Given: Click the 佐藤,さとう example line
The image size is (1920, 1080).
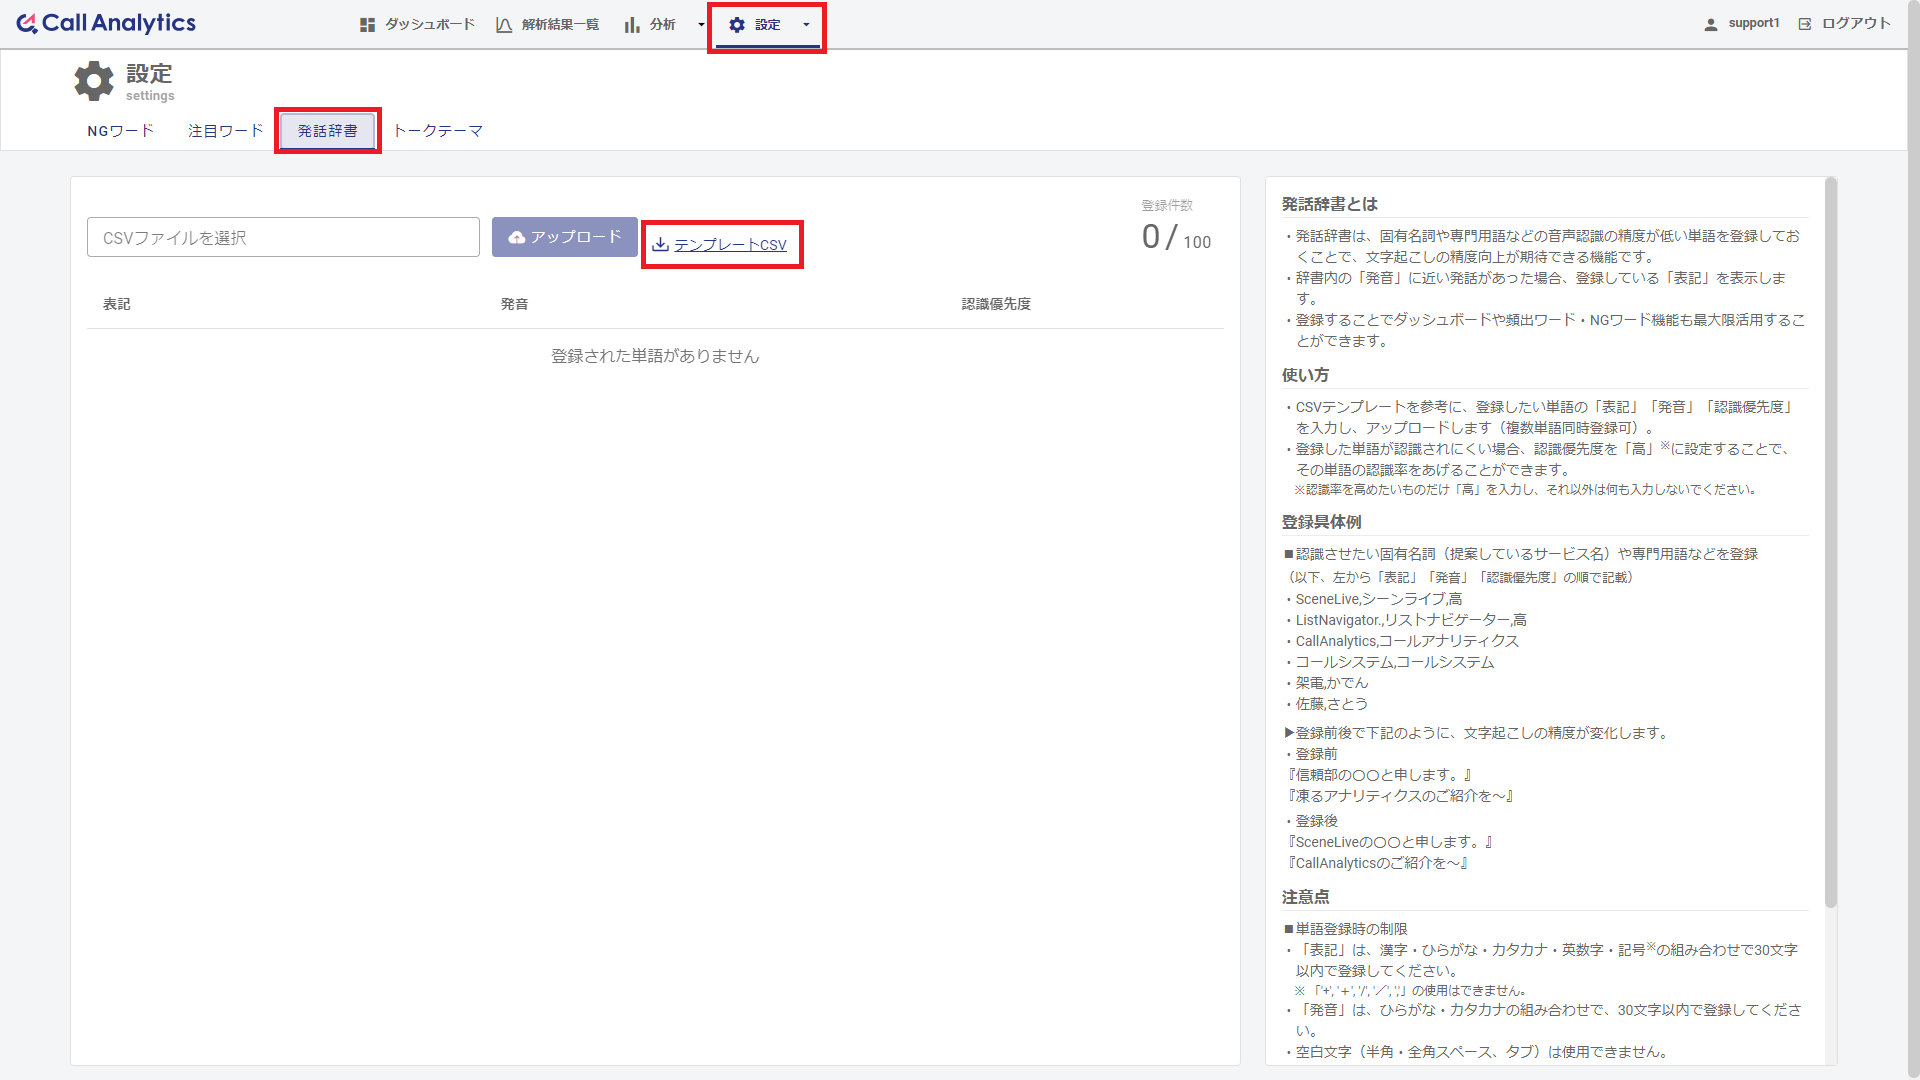Looking at the screenshot, I should [x=1327, y=704].
